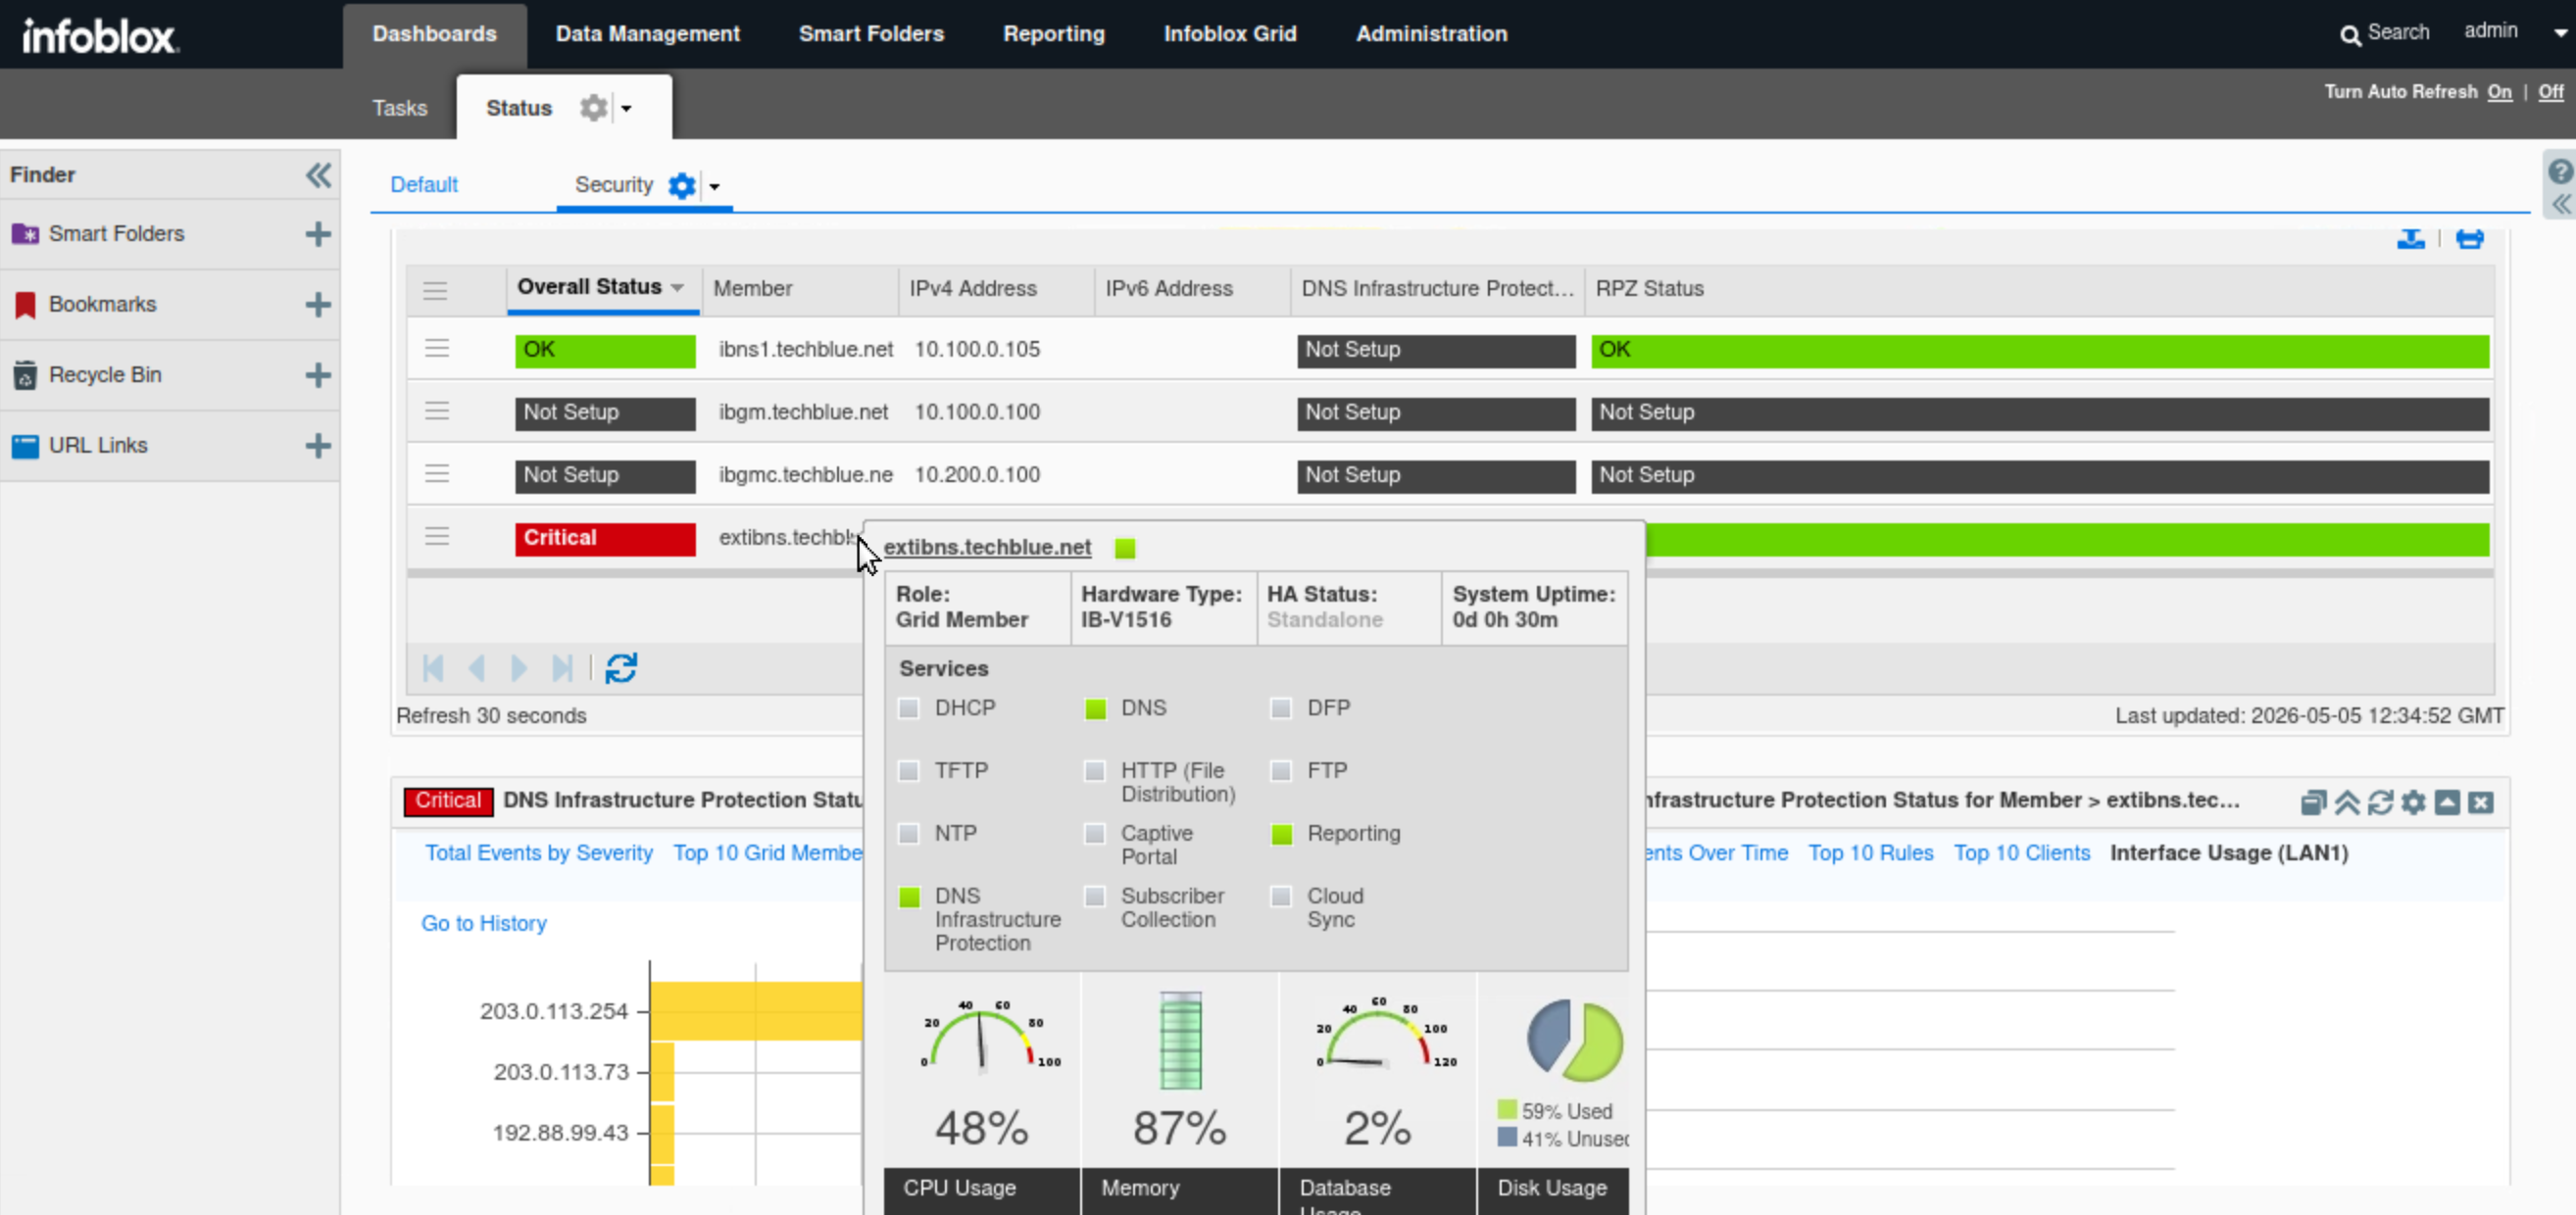Viewport: 2576px width, 1215px height.
Task: Expand the right-side help panel arrows
Action: pyautogui.click(x=2561, y=205)
